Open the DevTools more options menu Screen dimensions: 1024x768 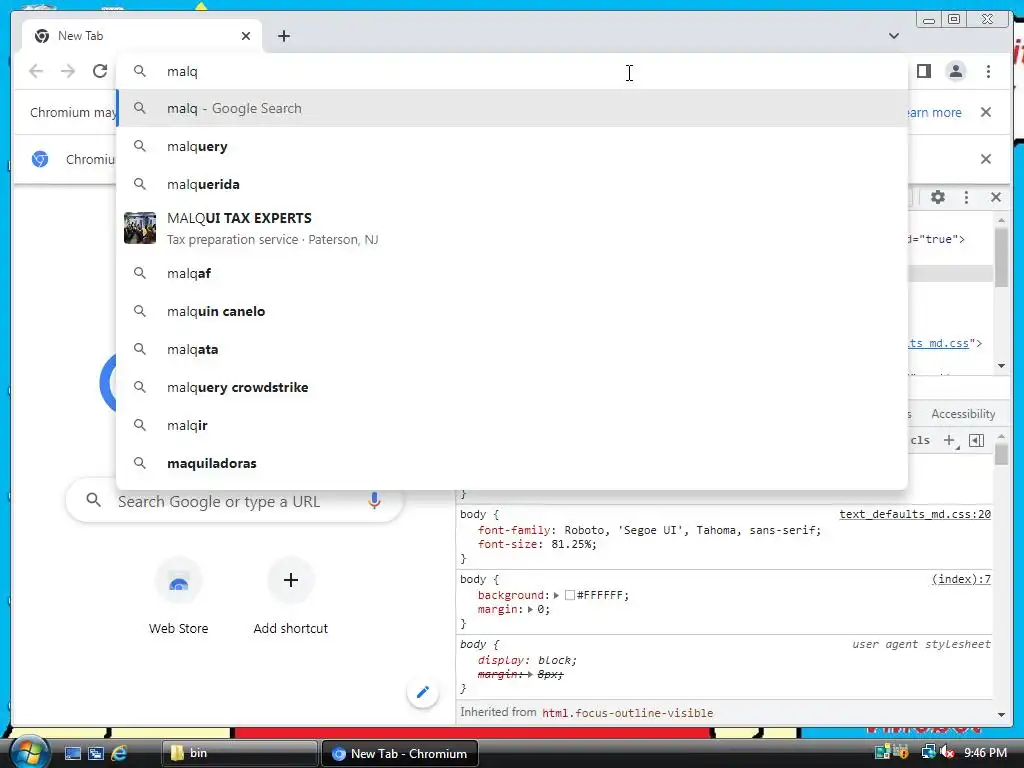point(967,197)
